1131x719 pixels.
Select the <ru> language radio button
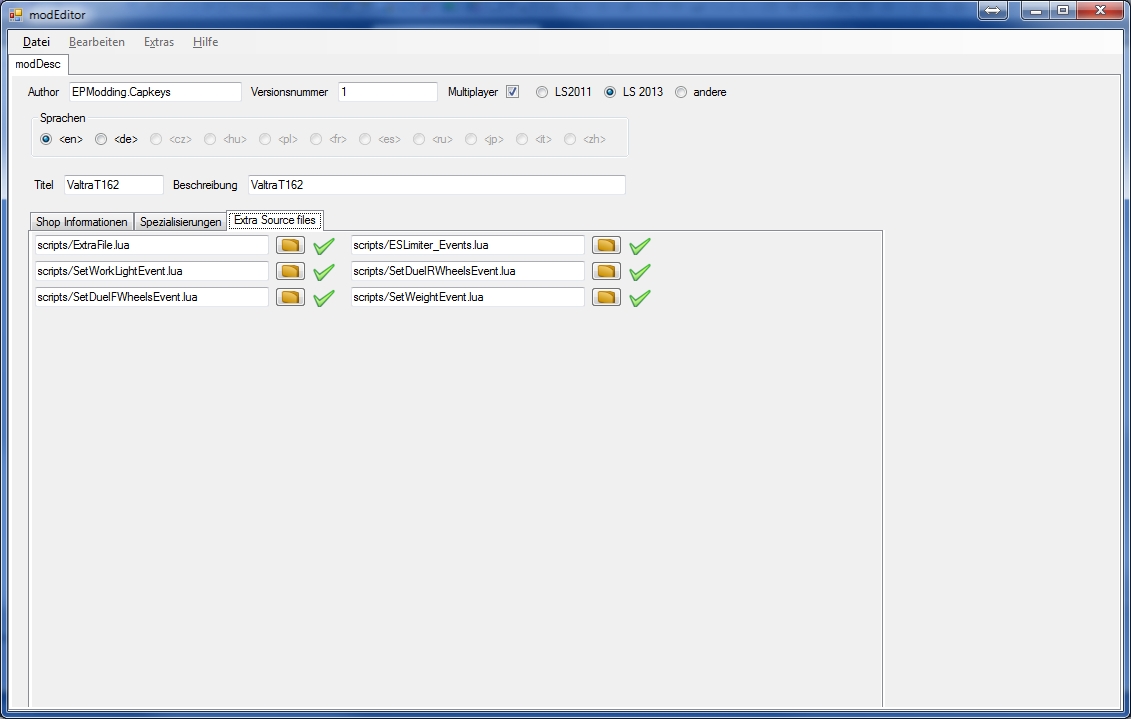(419, 139)
